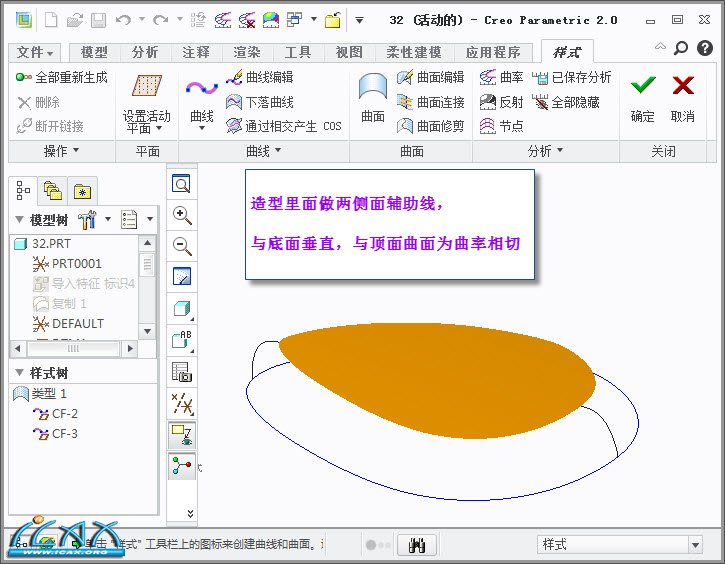Toggle the datum display filters icon
725x564 pixels.
tap(182, 403)
